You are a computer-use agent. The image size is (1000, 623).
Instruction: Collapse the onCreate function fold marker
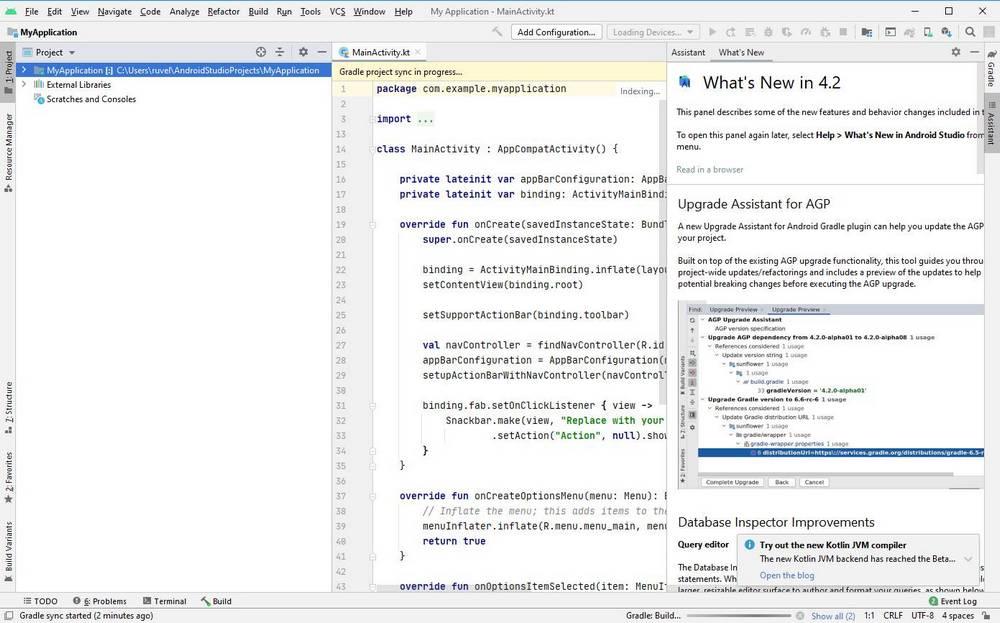(x=372, y=224)
